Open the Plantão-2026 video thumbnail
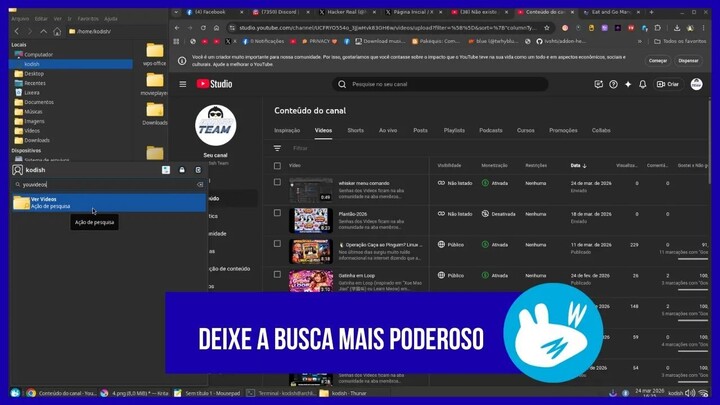Image resolution: width=720 pixels, height=405 pixels. coord(311,220)
